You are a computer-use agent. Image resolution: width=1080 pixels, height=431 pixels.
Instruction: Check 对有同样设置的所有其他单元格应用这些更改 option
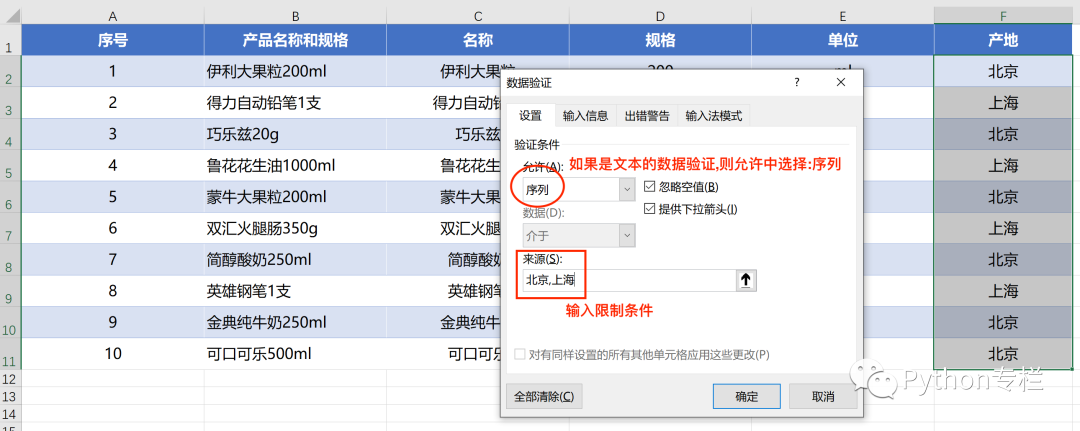520,355
